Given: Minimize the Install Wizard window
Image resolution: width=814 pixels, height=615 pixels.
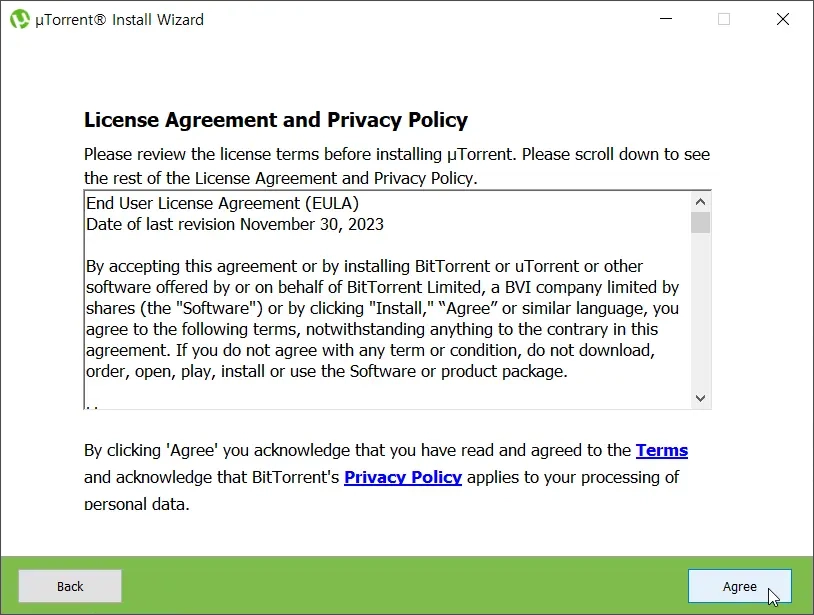Looking at the screenshot, I should click(x=666, y=19).
